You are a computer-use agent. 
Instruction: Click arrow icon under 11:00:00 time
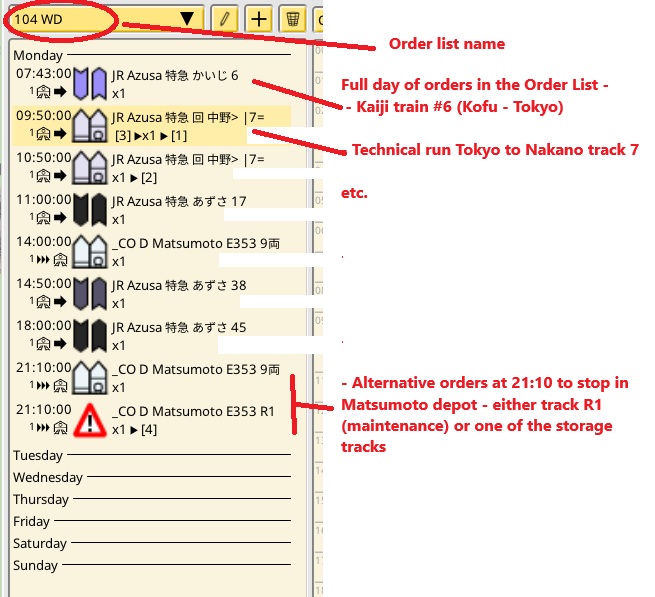coord(60,218)
